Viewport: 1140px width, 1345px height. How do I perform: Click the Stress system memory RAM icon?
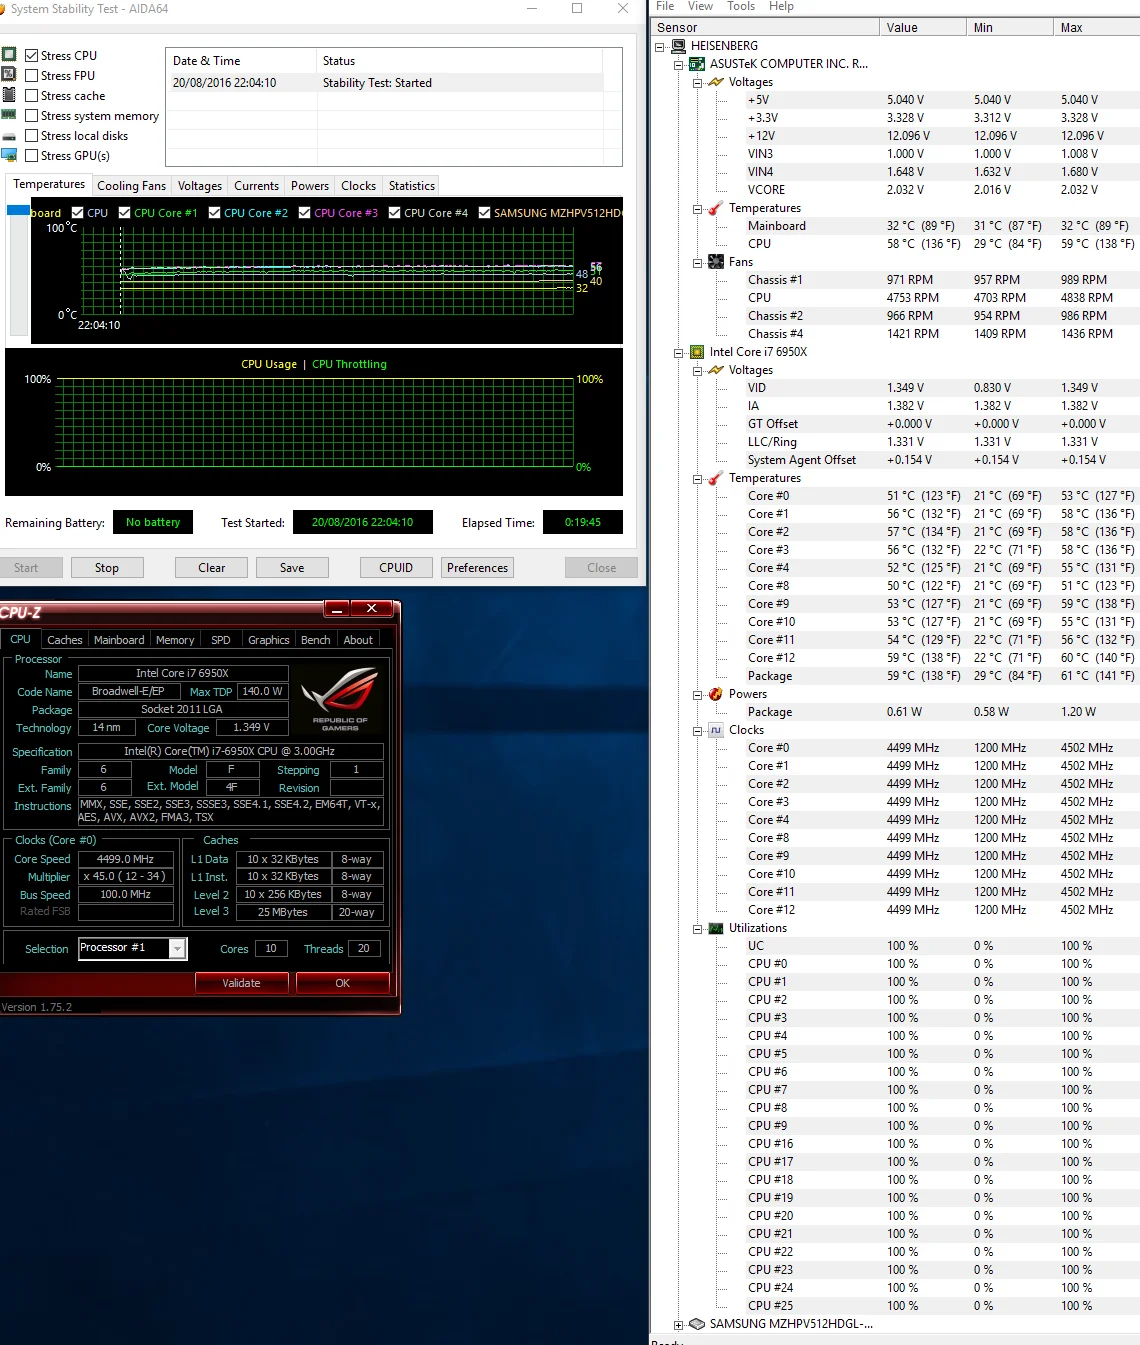click(x=9, y=115)
